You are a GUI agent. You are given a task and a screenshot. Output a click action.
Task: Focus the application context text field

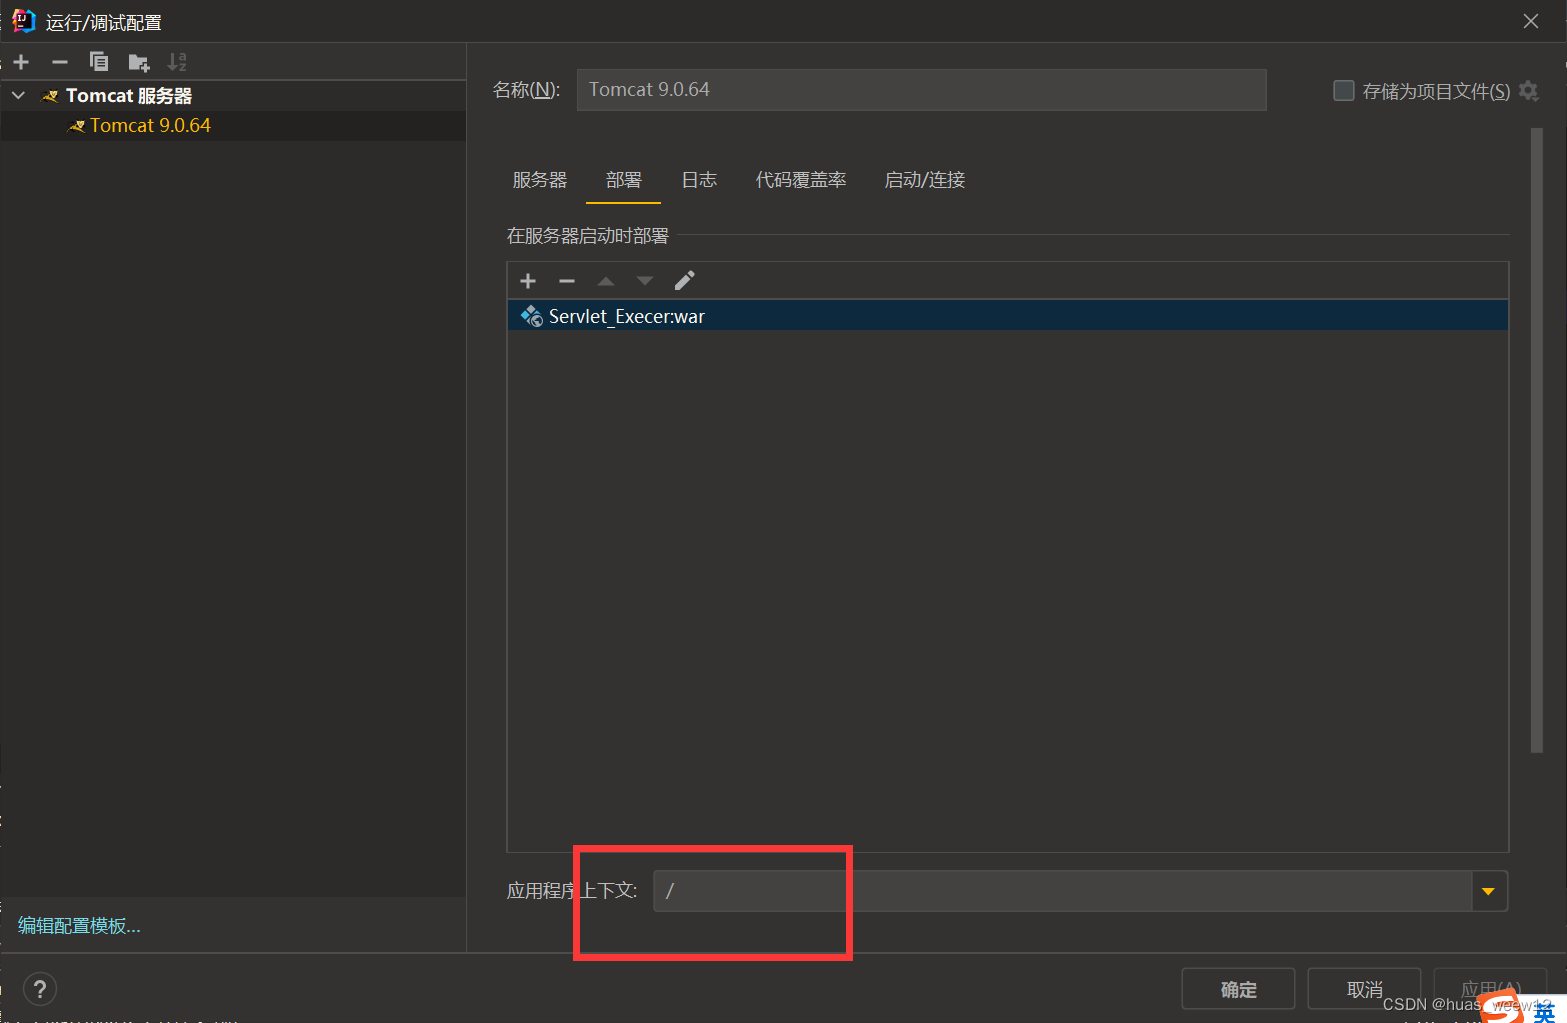point(1063,891)
